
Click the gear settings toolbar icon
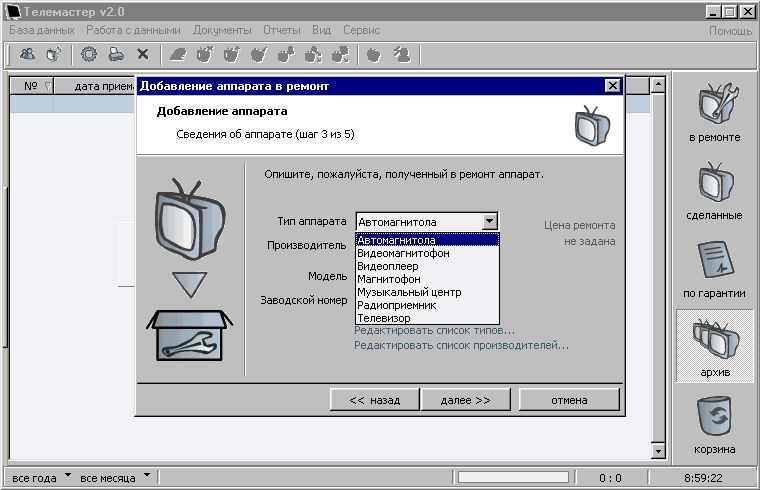[x=89, y=54]
